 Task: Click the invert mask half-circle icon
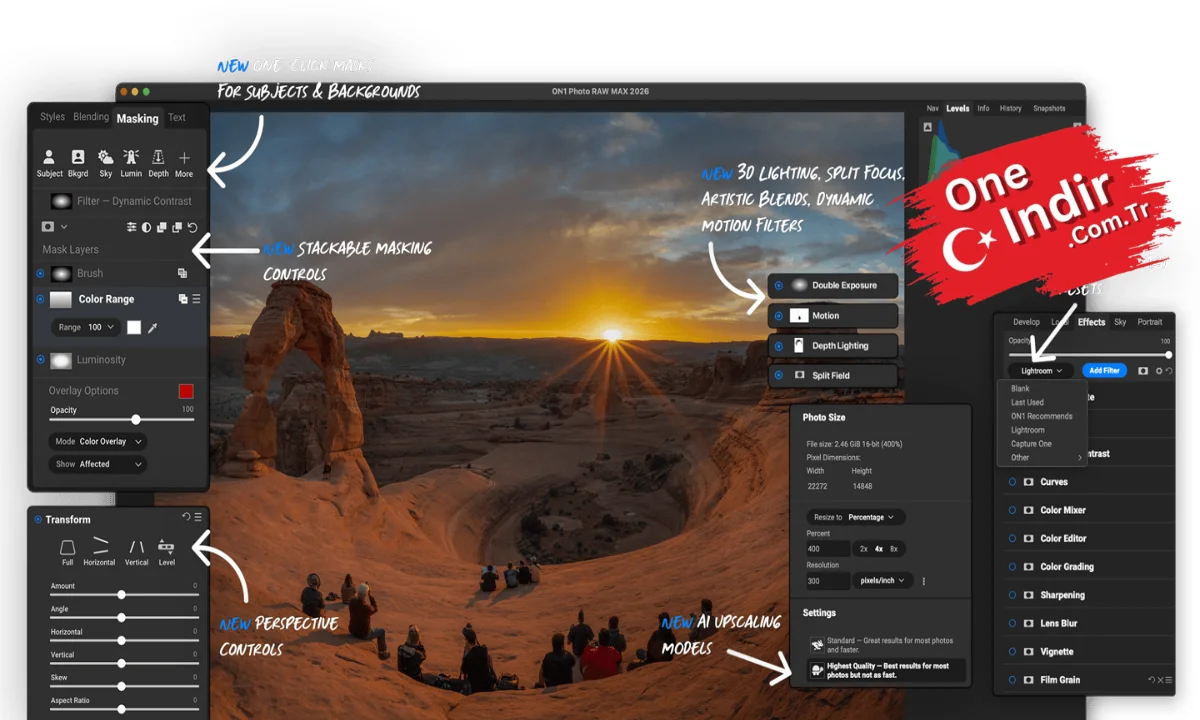[x=147, y=227]
